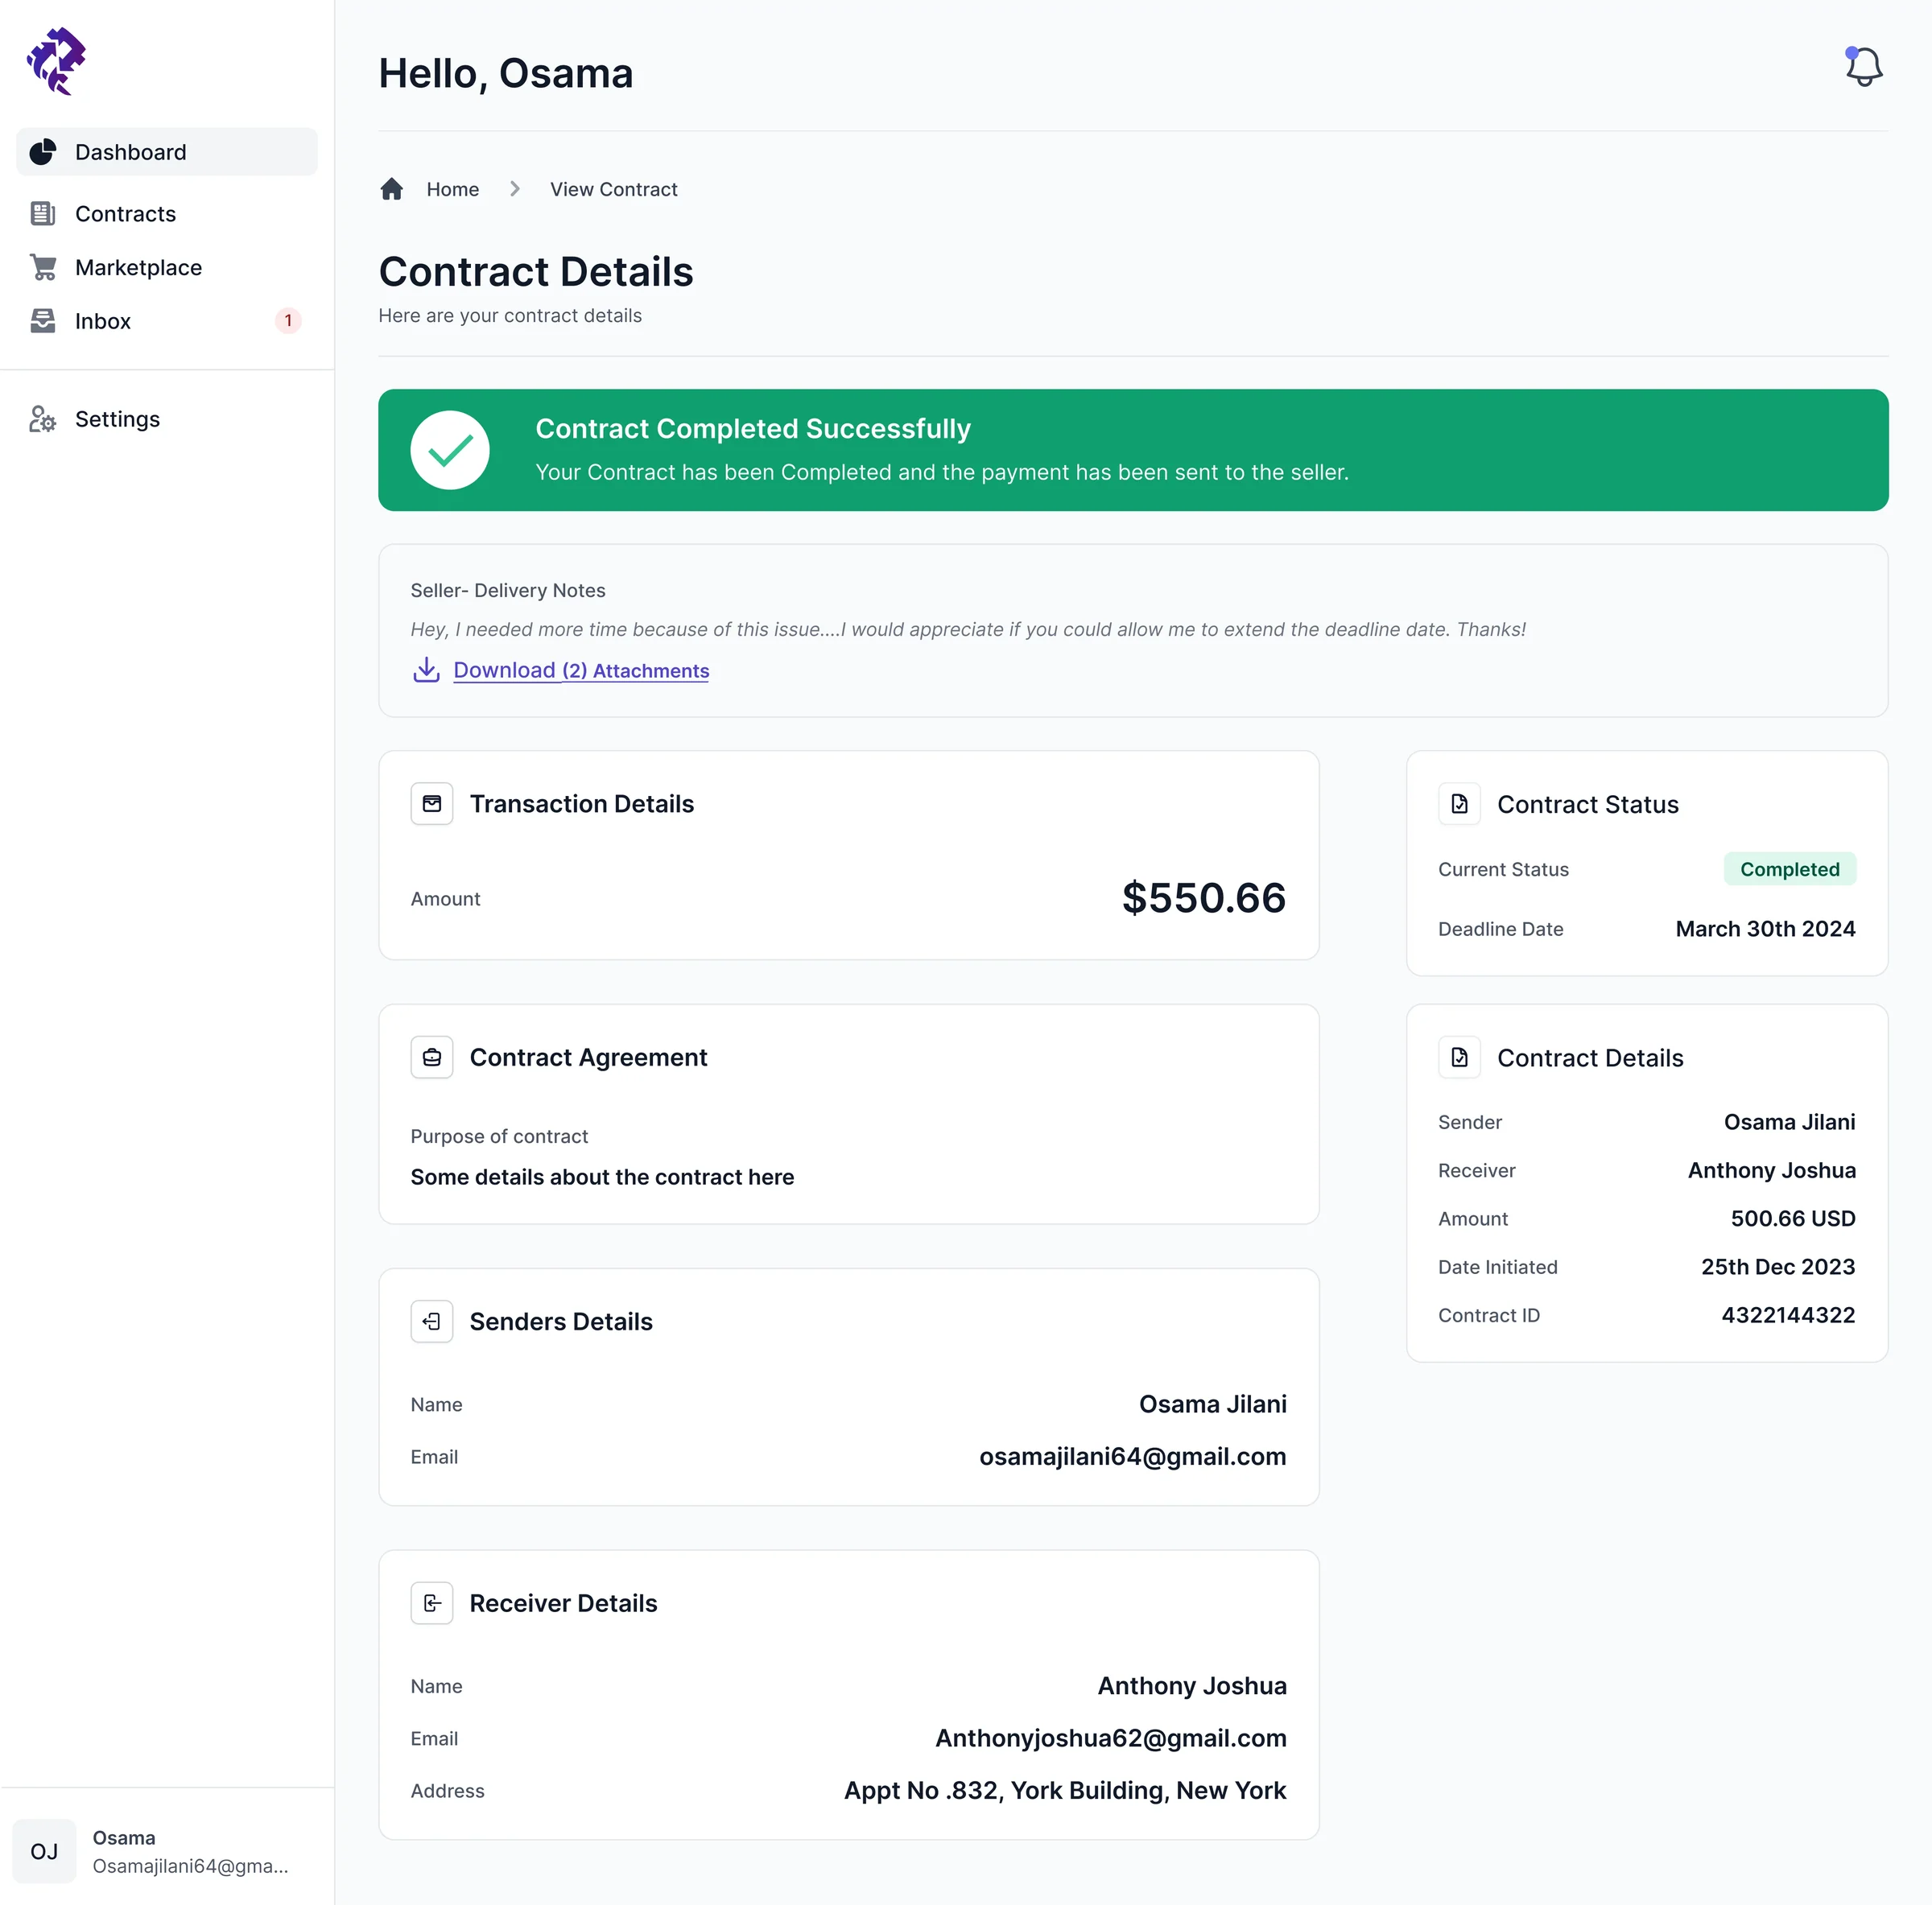Screen dimensions: 1932x1905
Task: Open the notifications bell
Action: 1863,67
